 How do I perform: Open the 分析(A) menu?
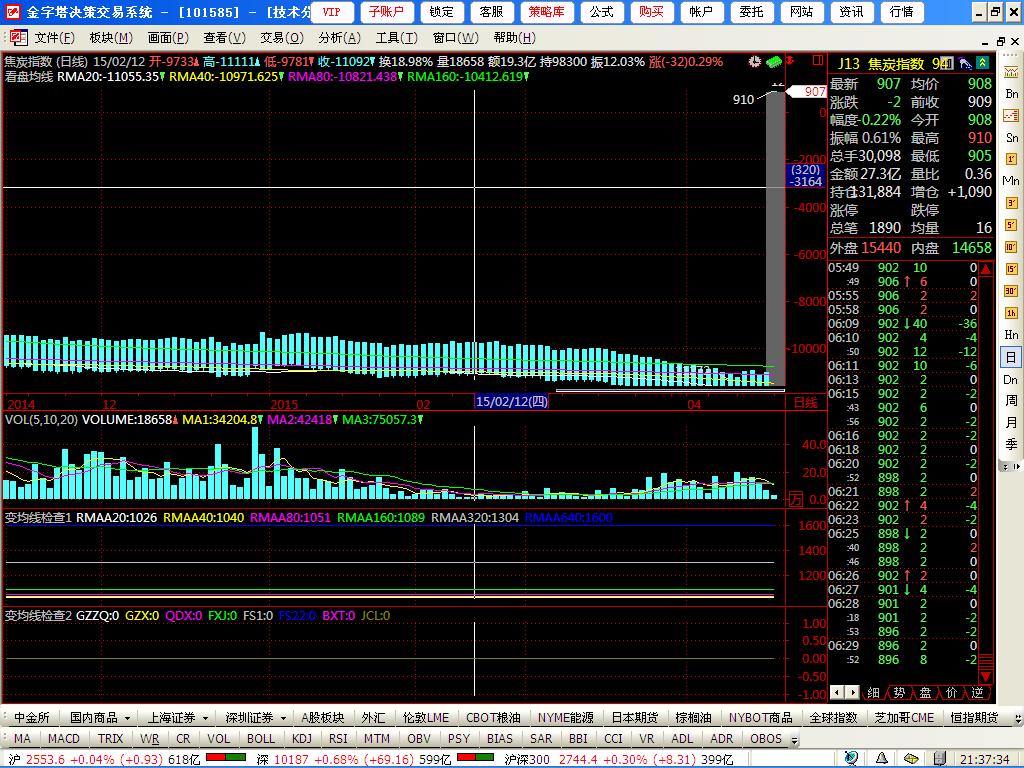pyautogui.click(x=338, y=38)
